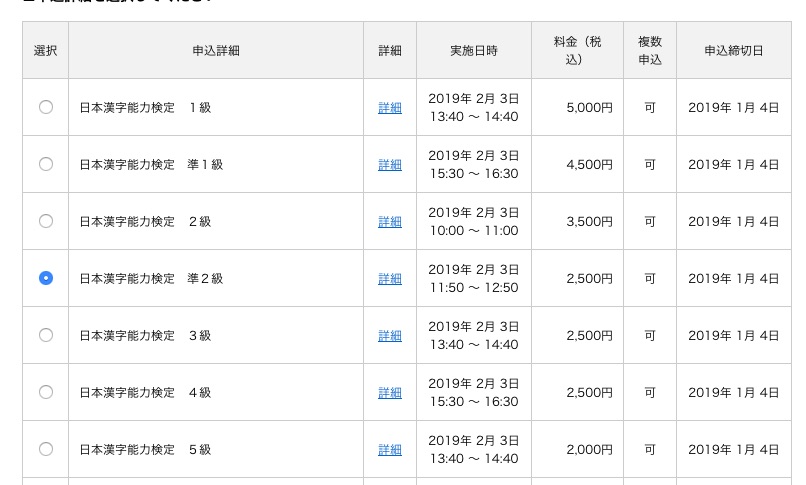Select the 3級 exam radio button
Viewport: 806px width, 485px height.
pyautogui.click(x=46, y=335)
